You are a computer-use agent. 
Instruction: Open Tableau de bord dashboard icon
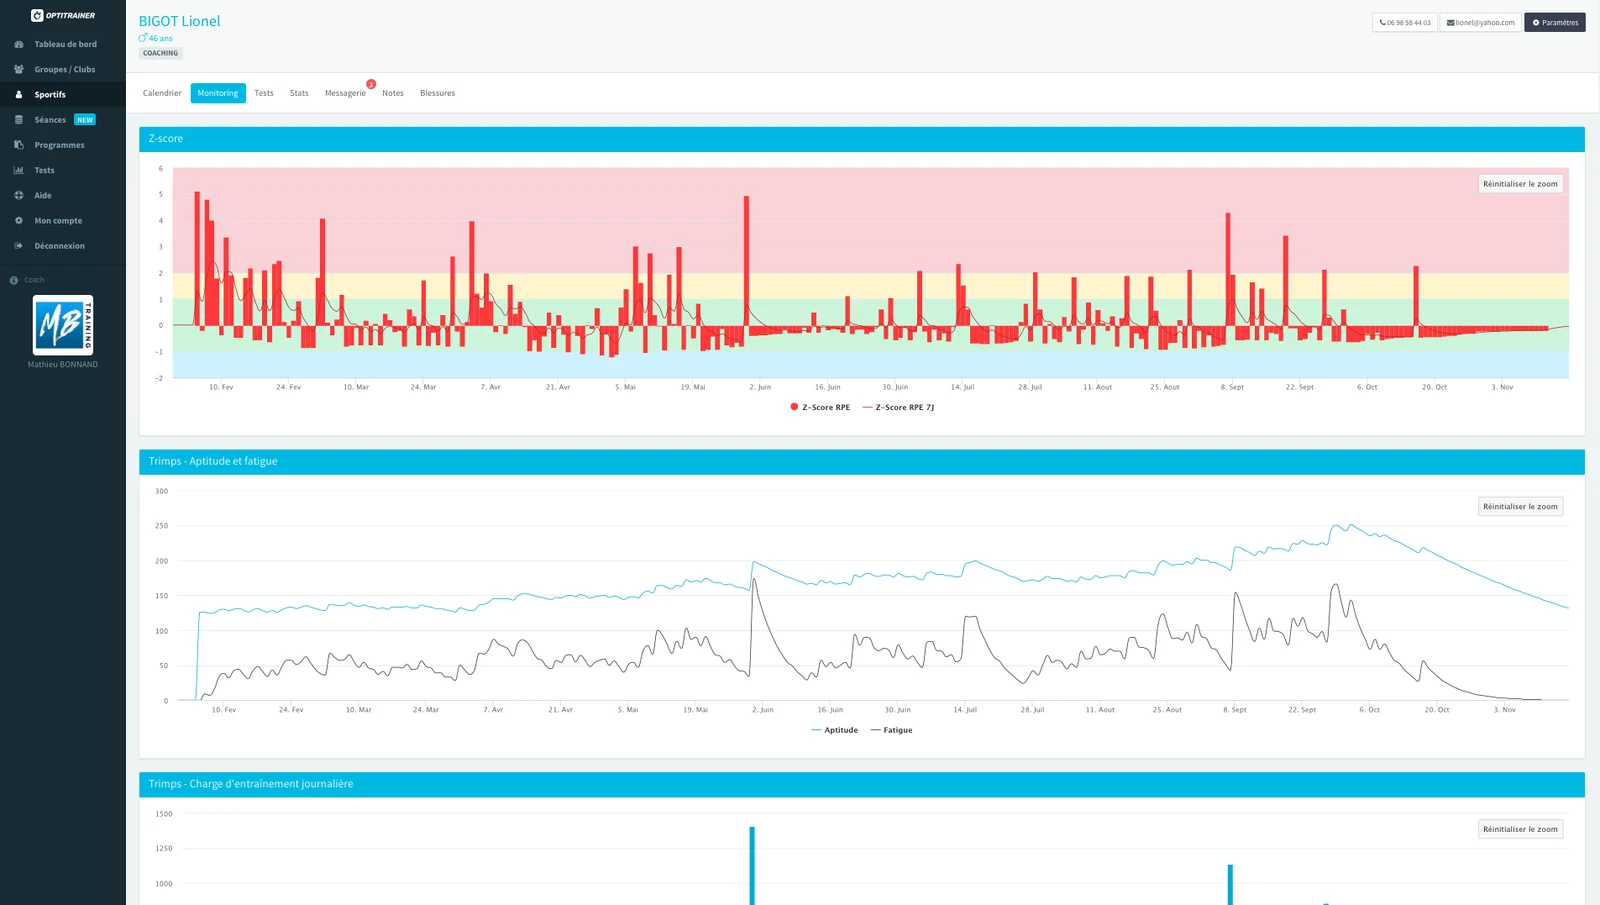(19, 44)
